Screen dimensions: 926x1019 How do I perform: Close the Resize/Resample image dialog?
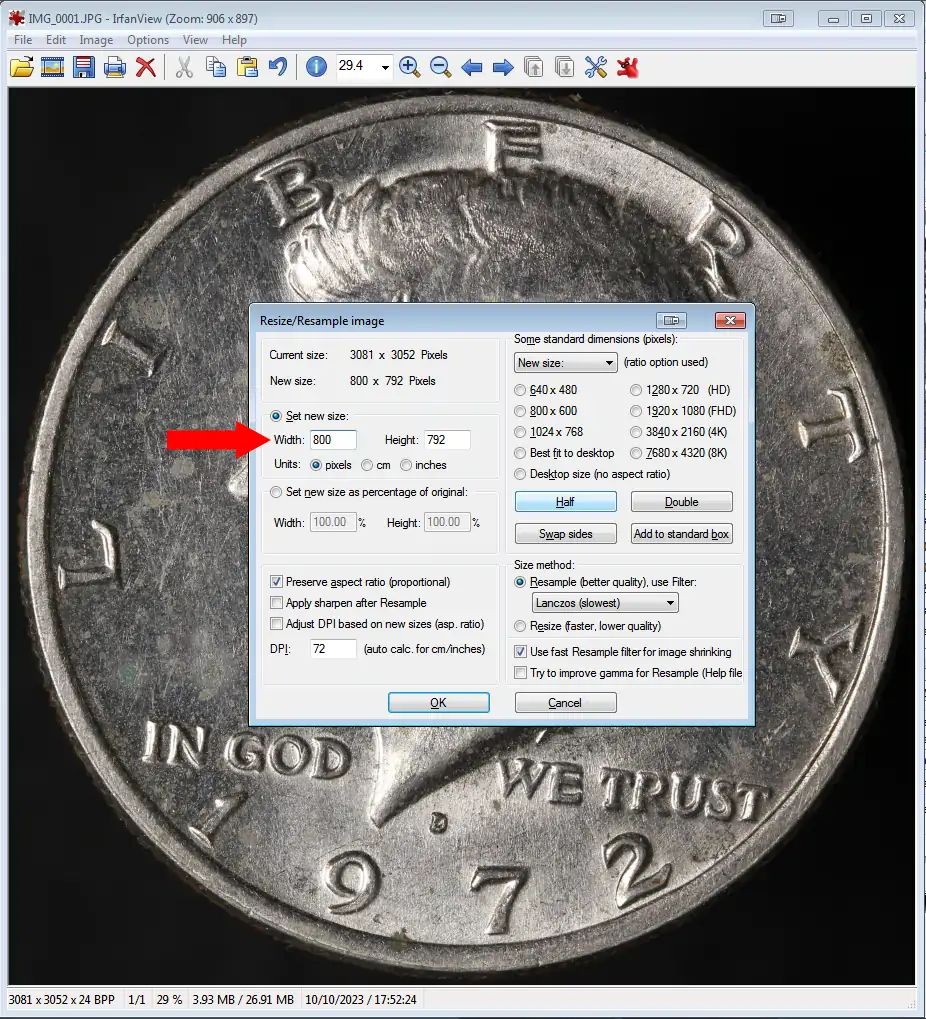tap(730, 320)
